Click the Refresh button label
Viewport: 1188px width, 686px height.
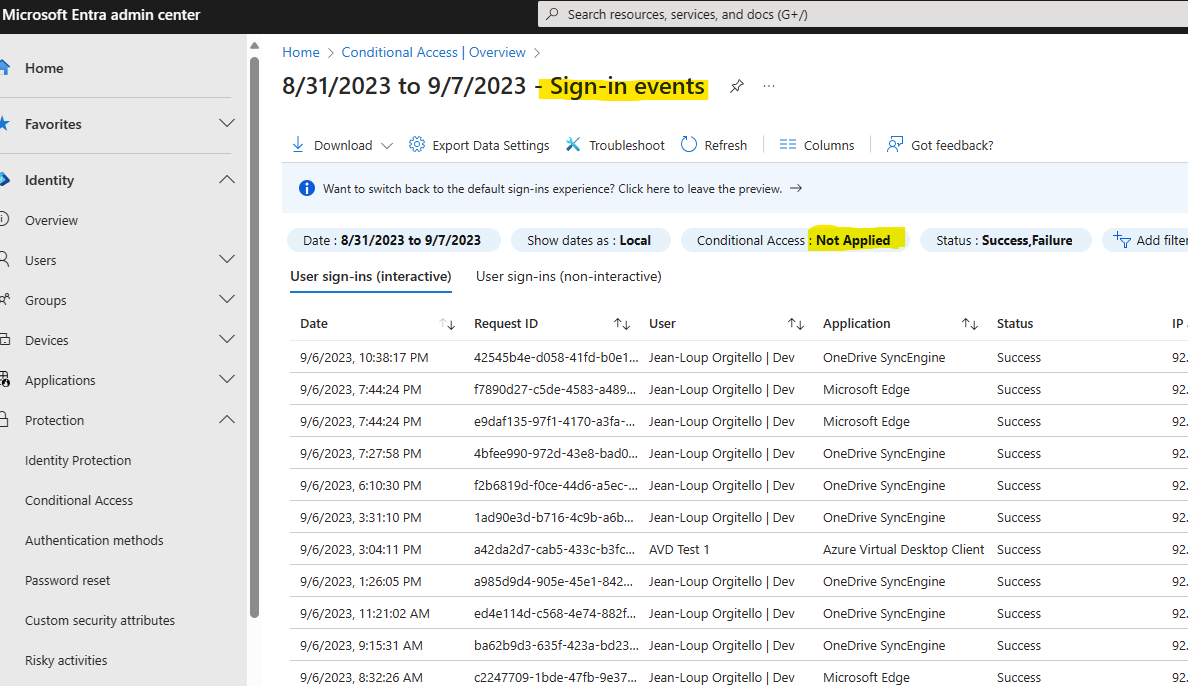pyautogui.click(x=726, y=146)
